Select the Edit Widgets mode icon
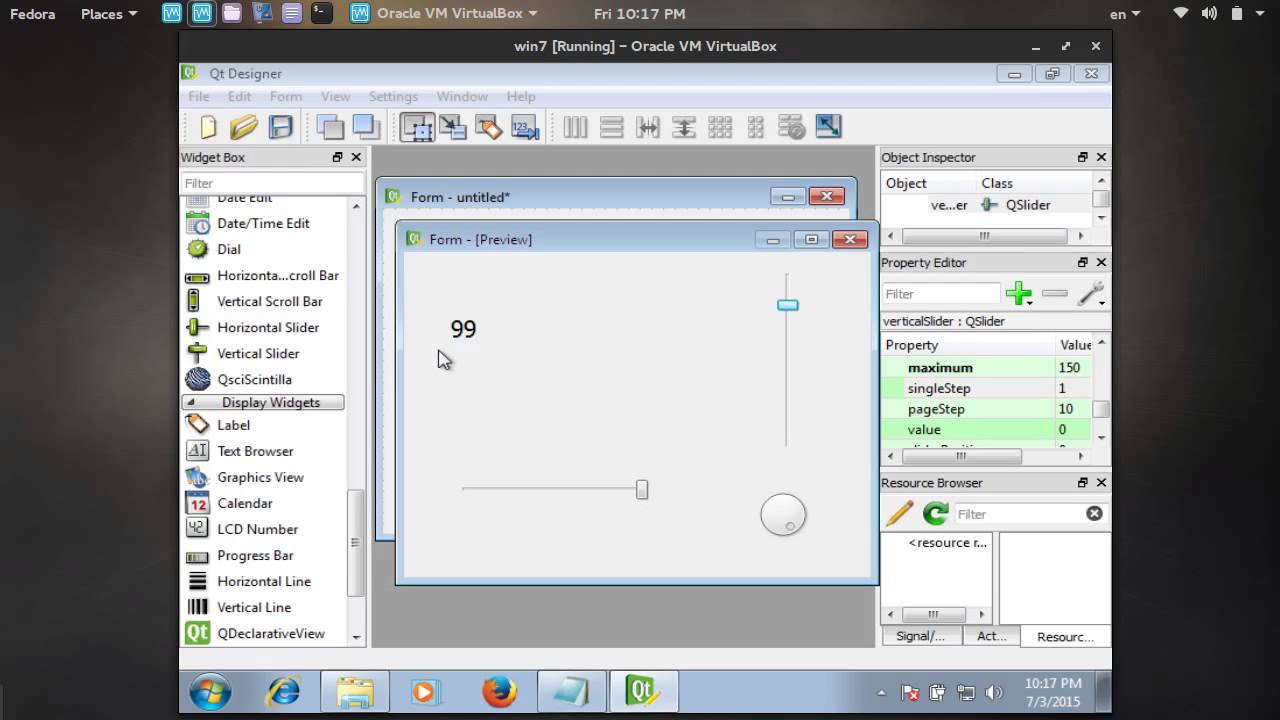 417,127
